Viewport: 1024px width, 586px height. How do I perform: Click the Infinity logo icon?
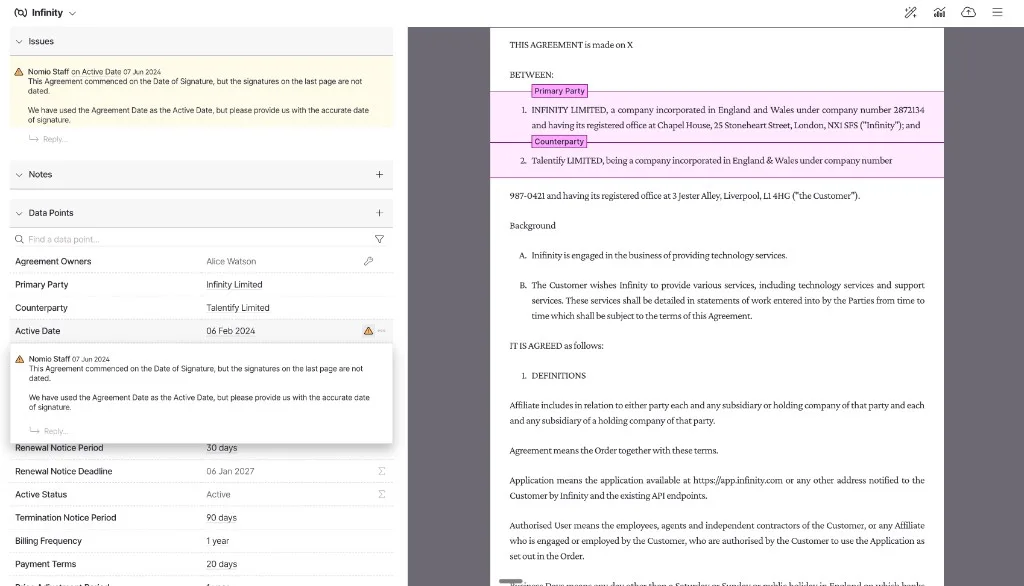[21, 12]
